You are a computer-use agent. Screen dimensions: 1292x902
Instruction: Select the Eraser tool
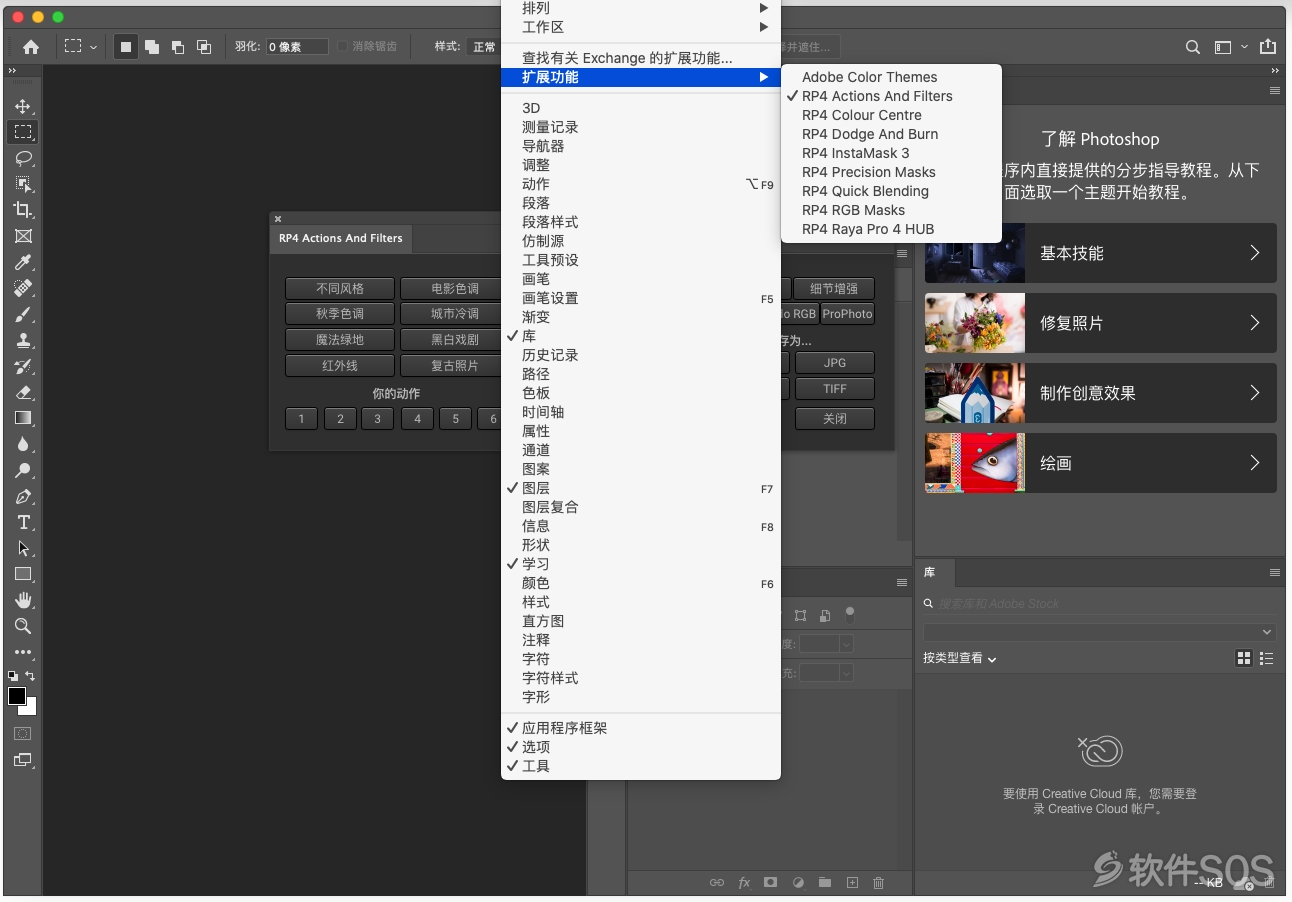click(23, 392)
